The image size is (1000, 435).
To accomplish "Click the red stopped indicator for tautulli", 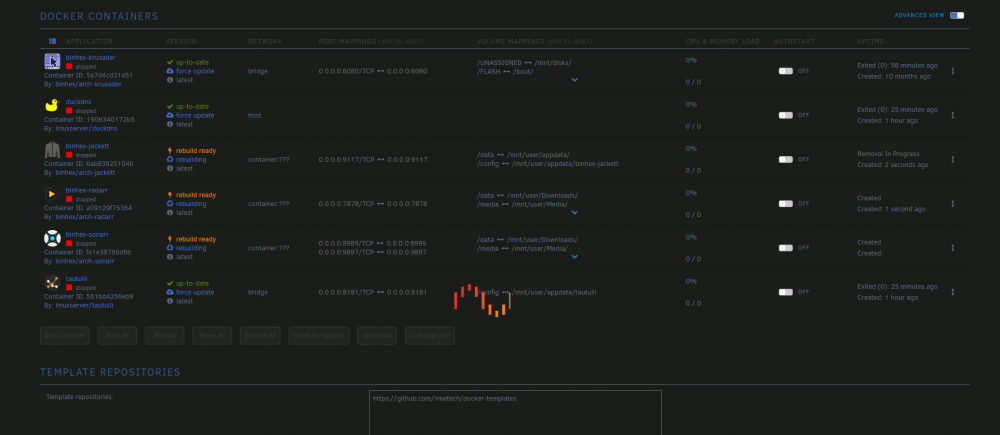I will 69,288.
